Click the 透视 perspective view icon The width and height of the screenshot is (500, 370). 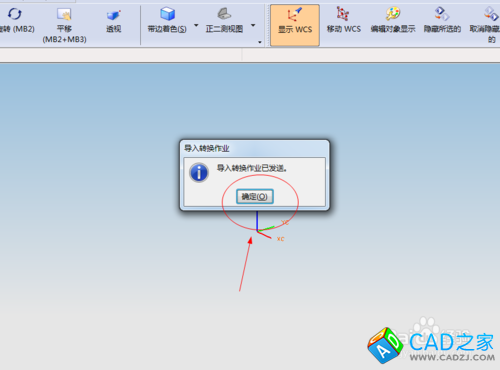tap(113, 21)
